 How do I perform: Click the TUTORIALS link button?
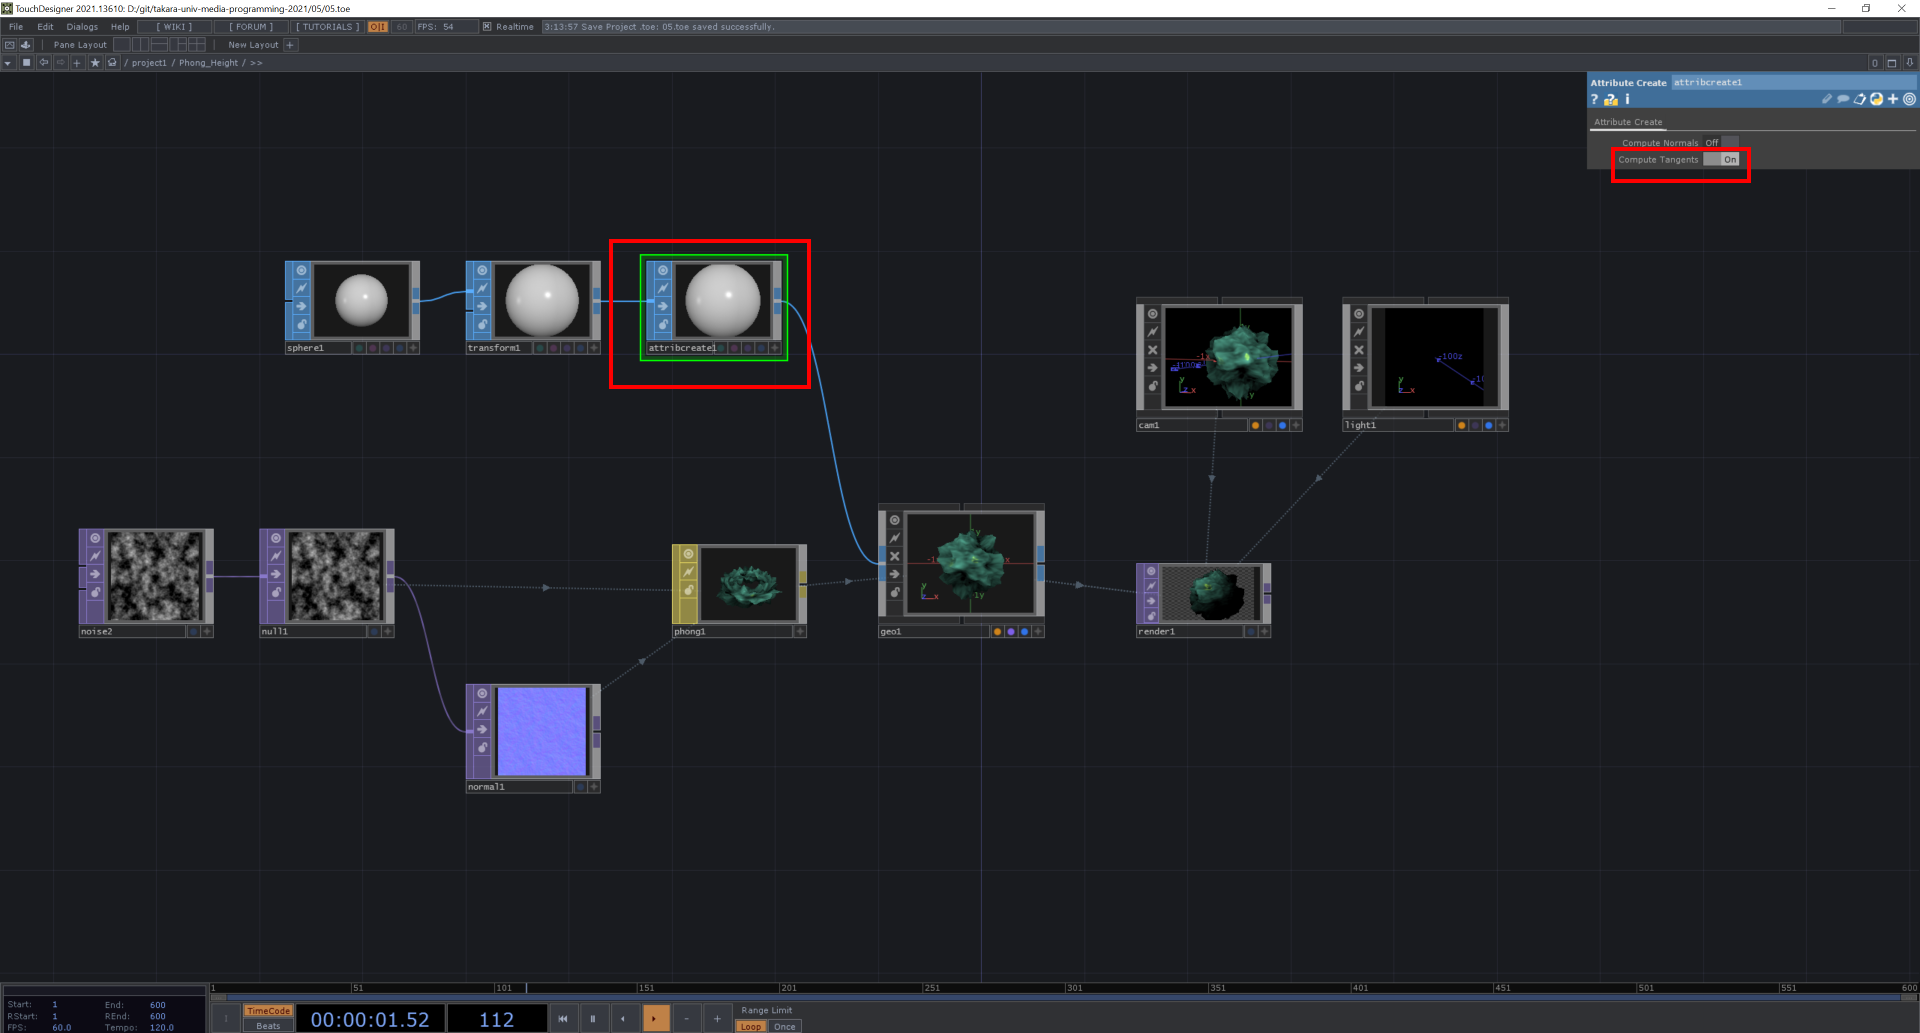tap(327, 27)
